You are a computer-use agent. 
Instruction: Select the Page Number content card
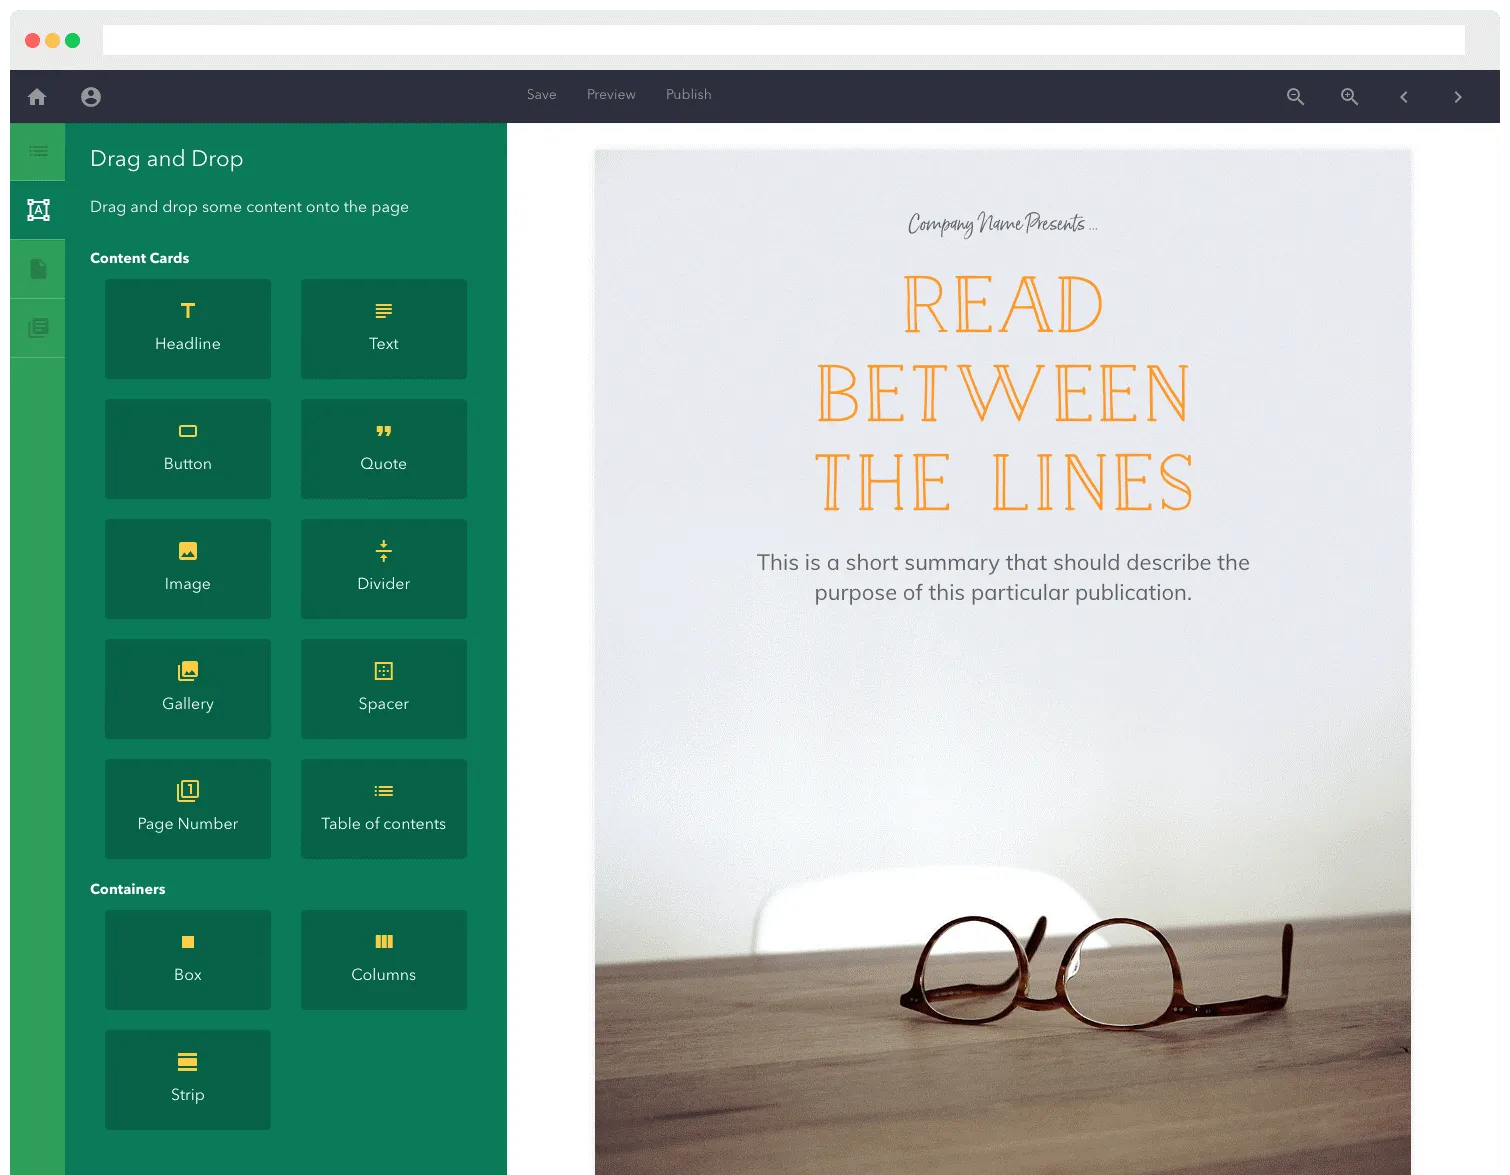tap(188, 809)
